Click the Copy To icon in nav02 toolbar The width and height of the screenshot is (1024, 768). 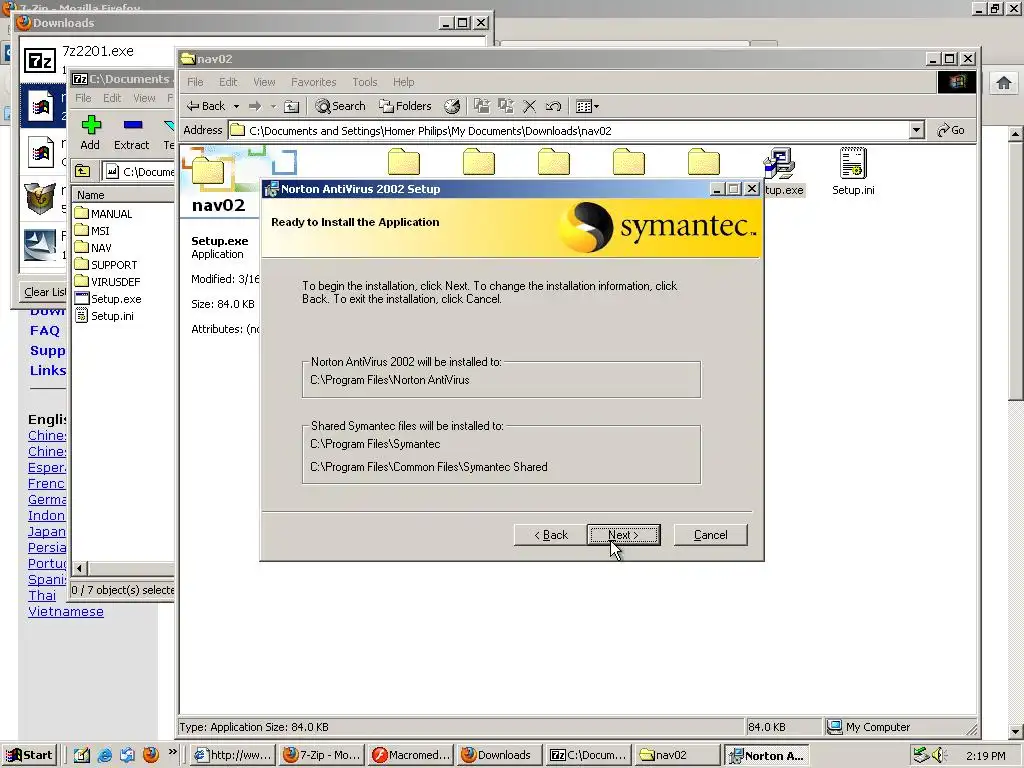[505, 106]
